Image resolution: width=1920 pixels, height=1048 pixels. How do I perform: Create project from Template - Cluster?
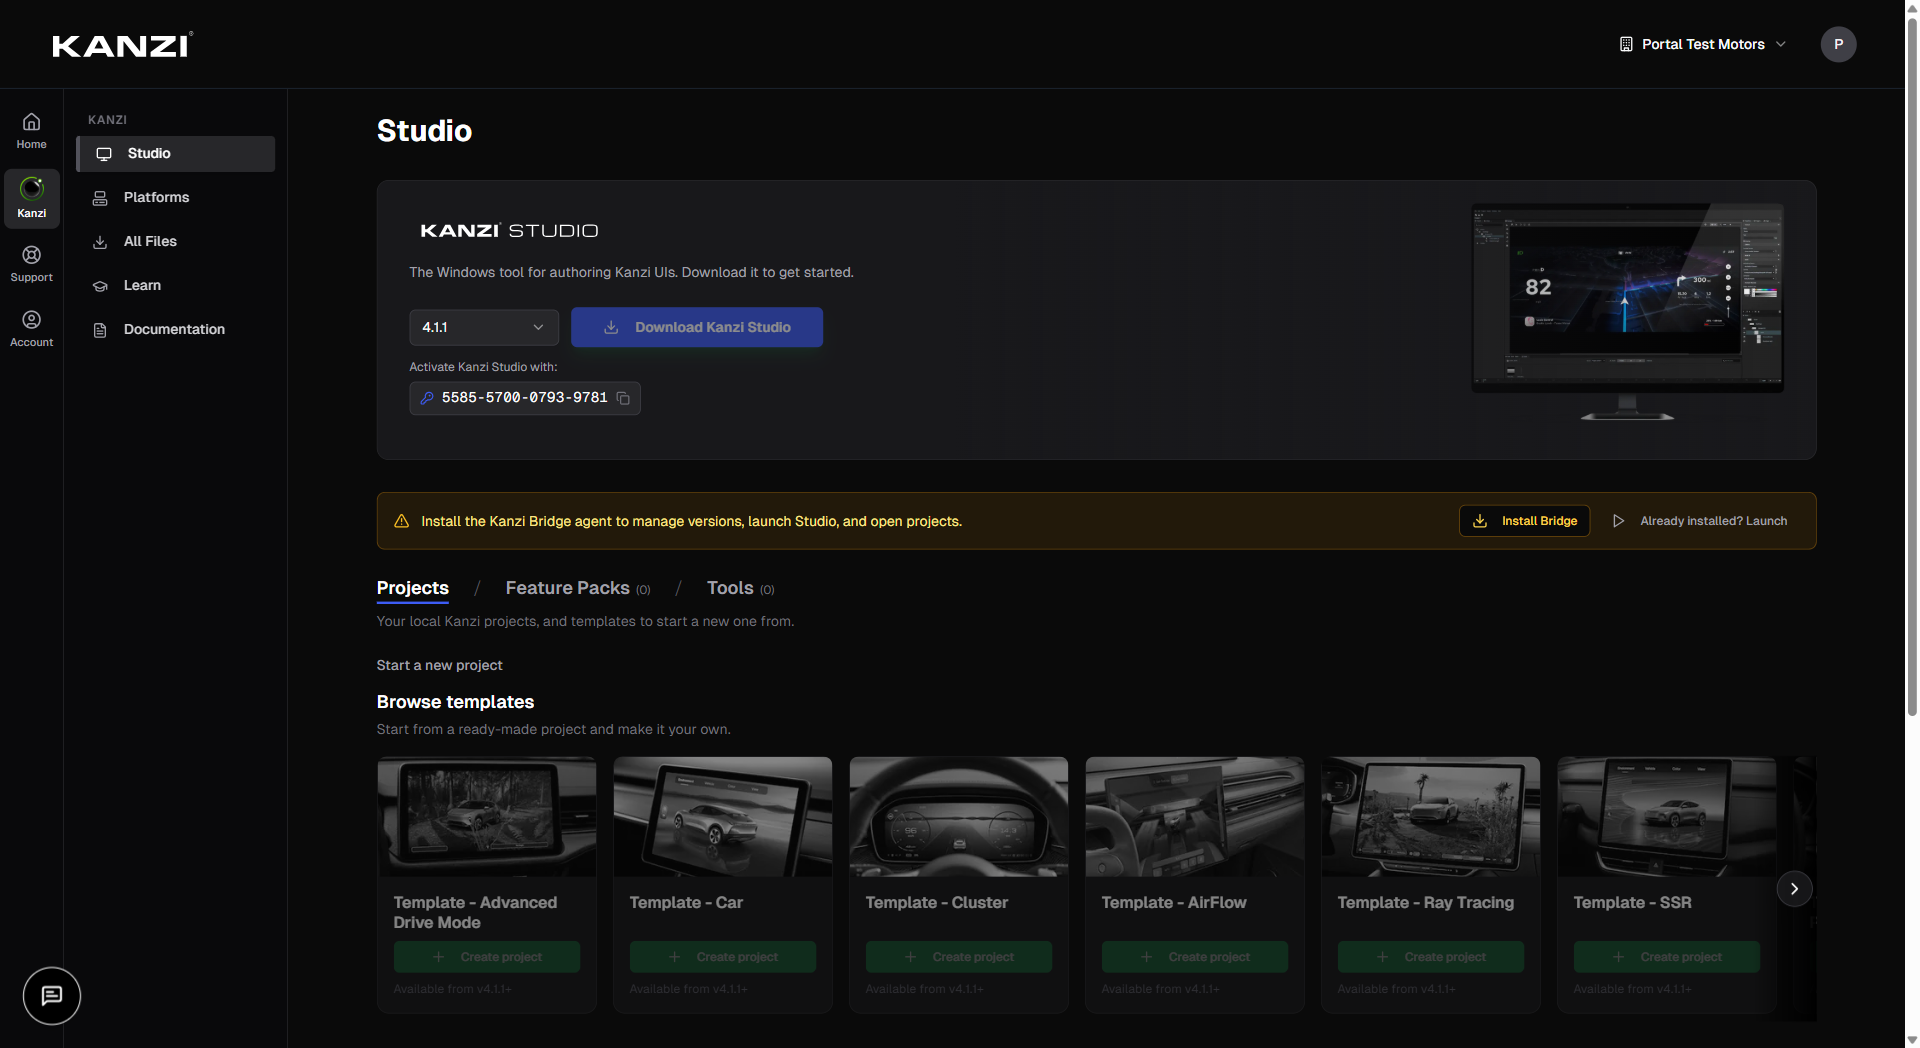click(x=959, y=957)
